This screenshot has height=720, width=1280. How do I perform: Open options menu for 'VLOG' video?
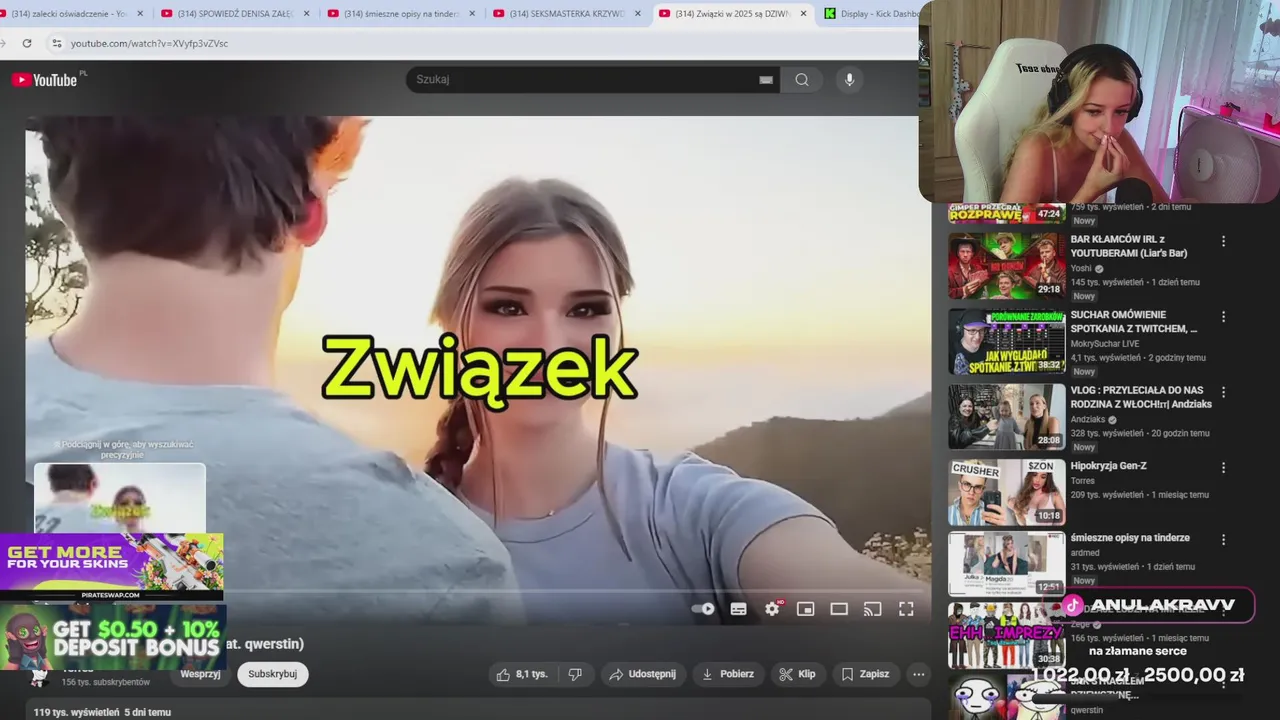1223,392
